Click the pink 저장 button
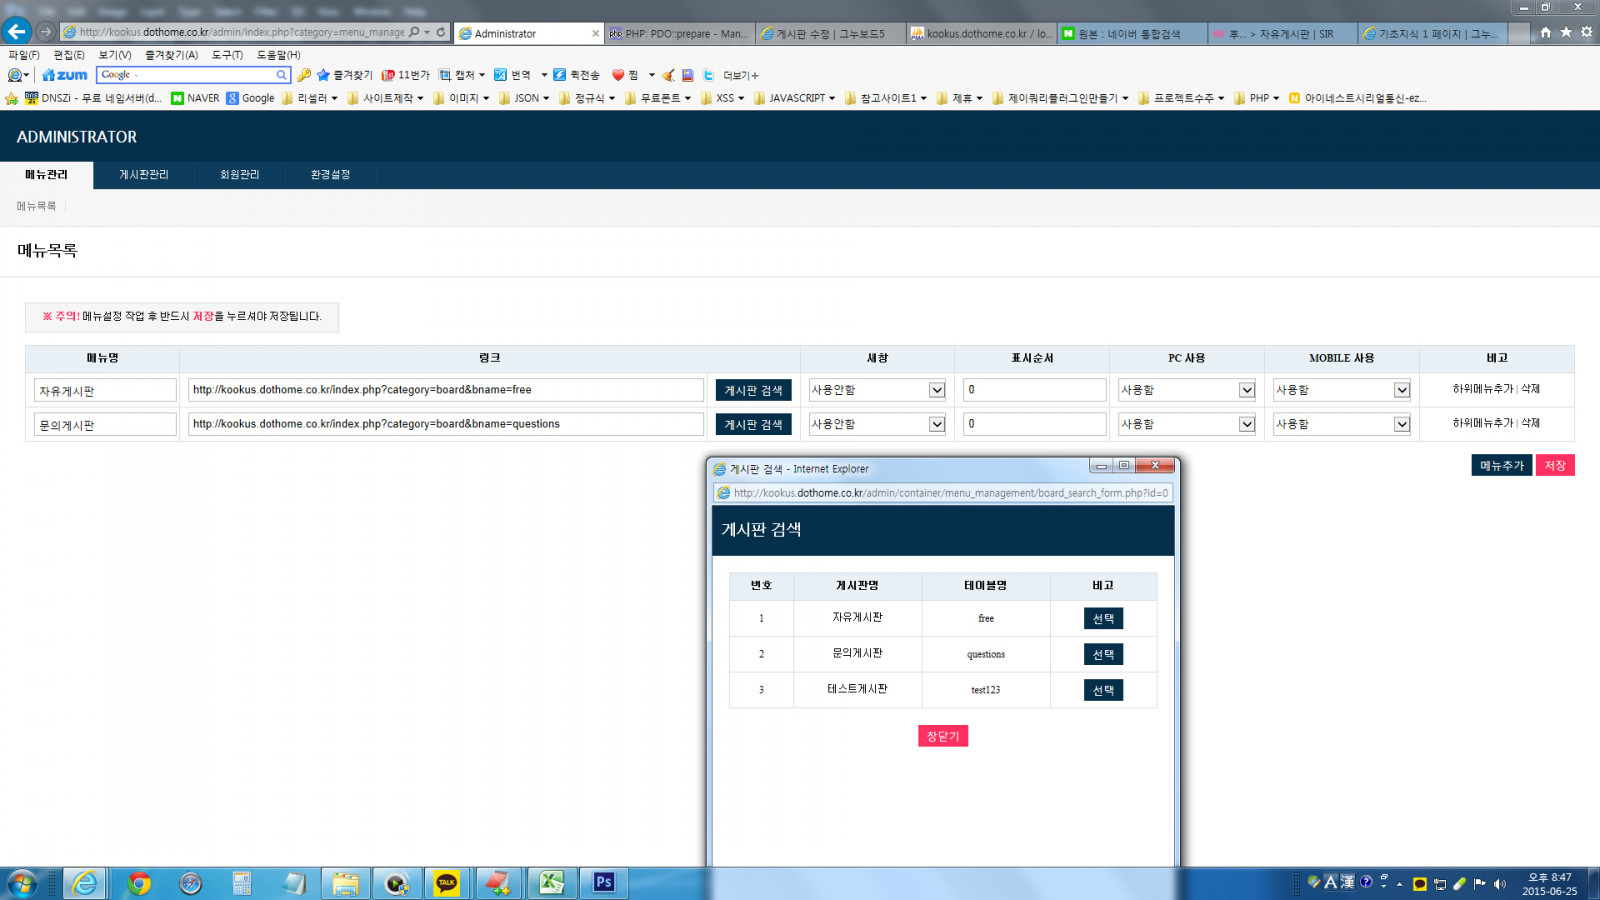 1555,466
